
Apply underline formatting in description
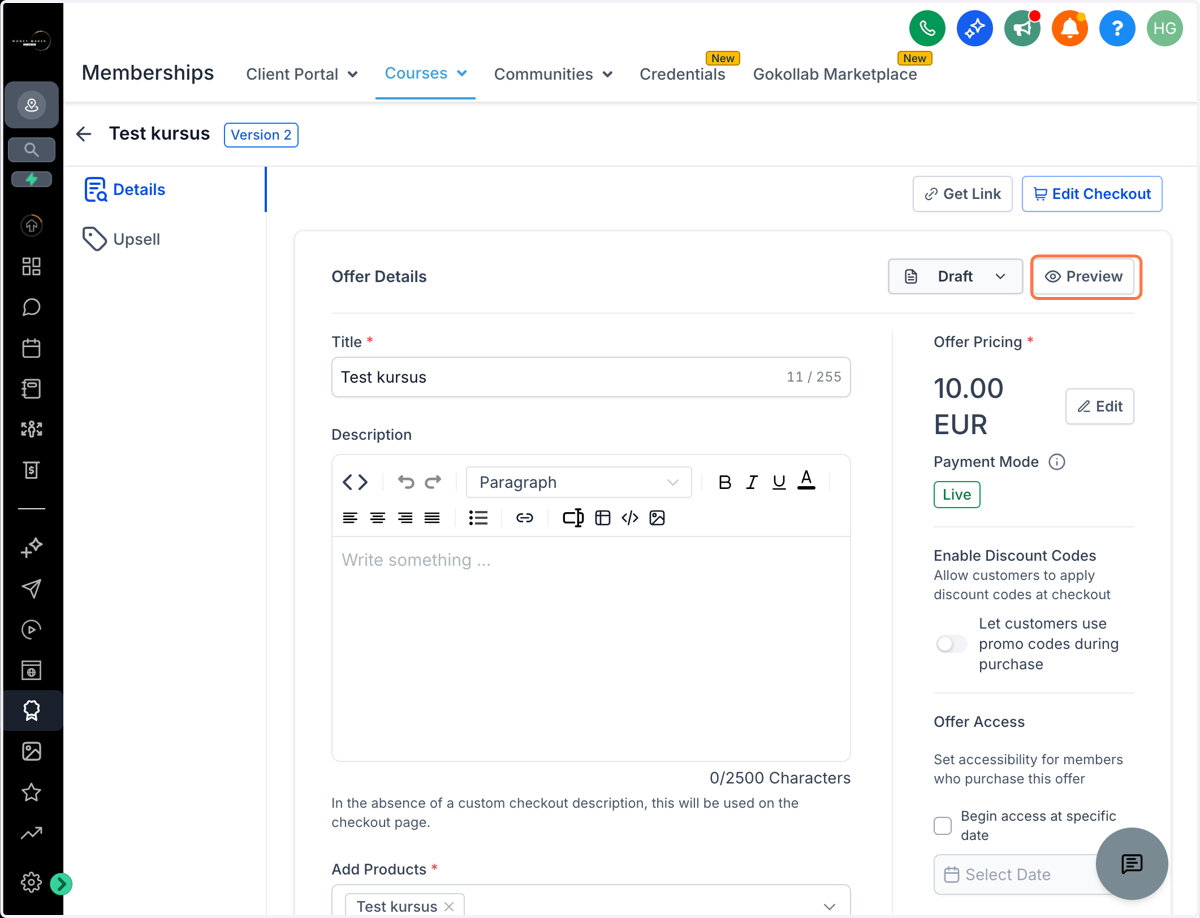pyautogui.click(x=779, y=482)
